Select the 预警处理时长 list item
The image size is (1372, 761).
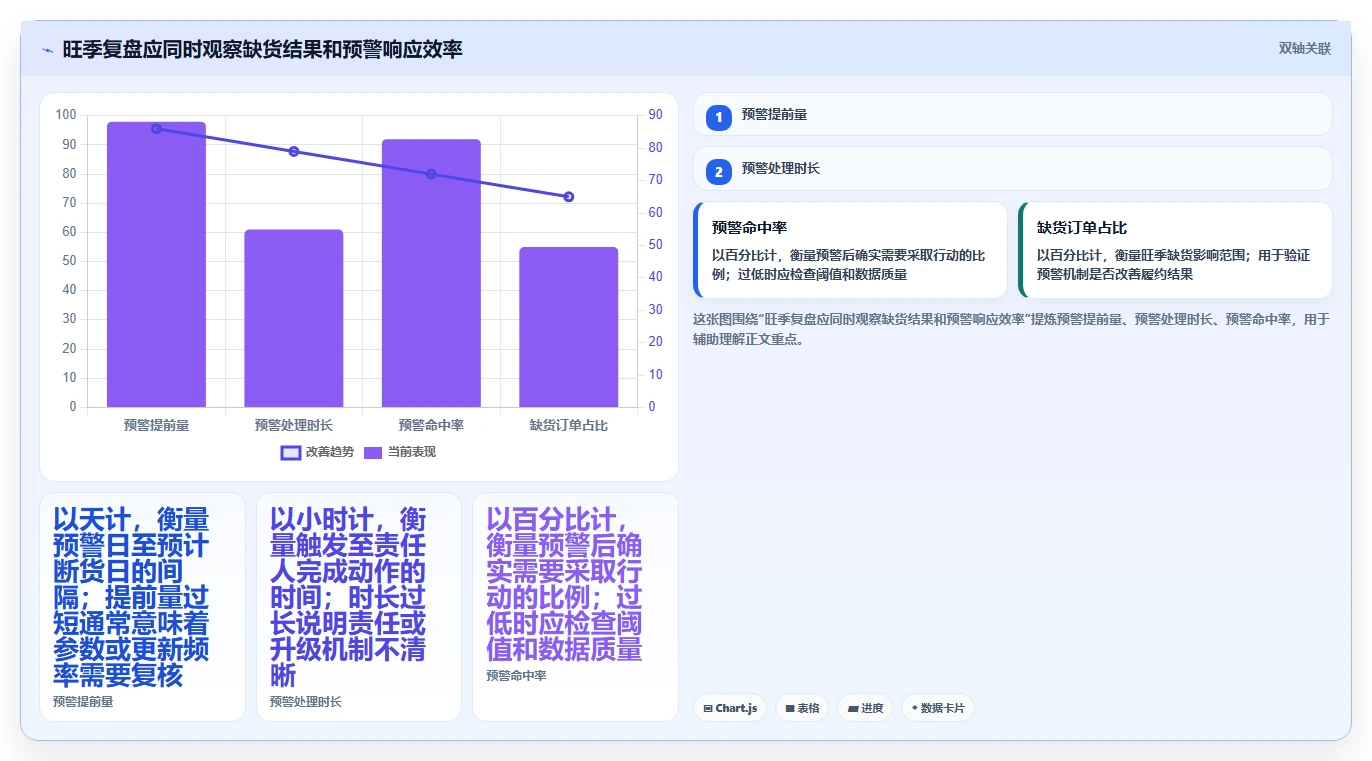[1012, 168]
